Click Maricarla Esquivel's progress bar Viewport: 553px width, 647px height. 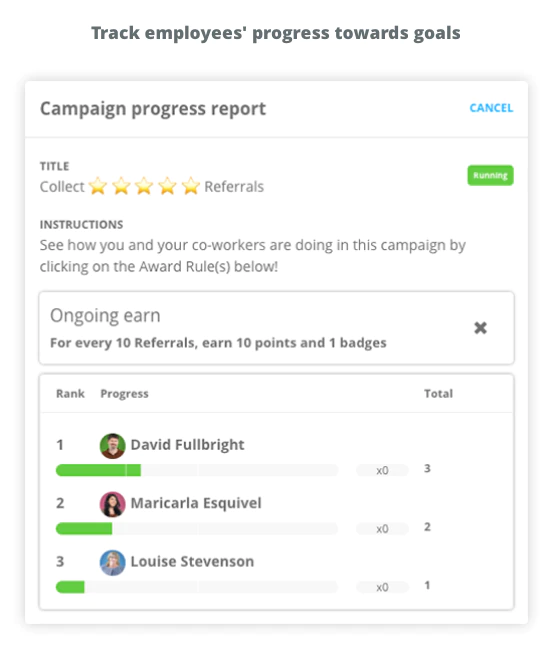(197, 529)
